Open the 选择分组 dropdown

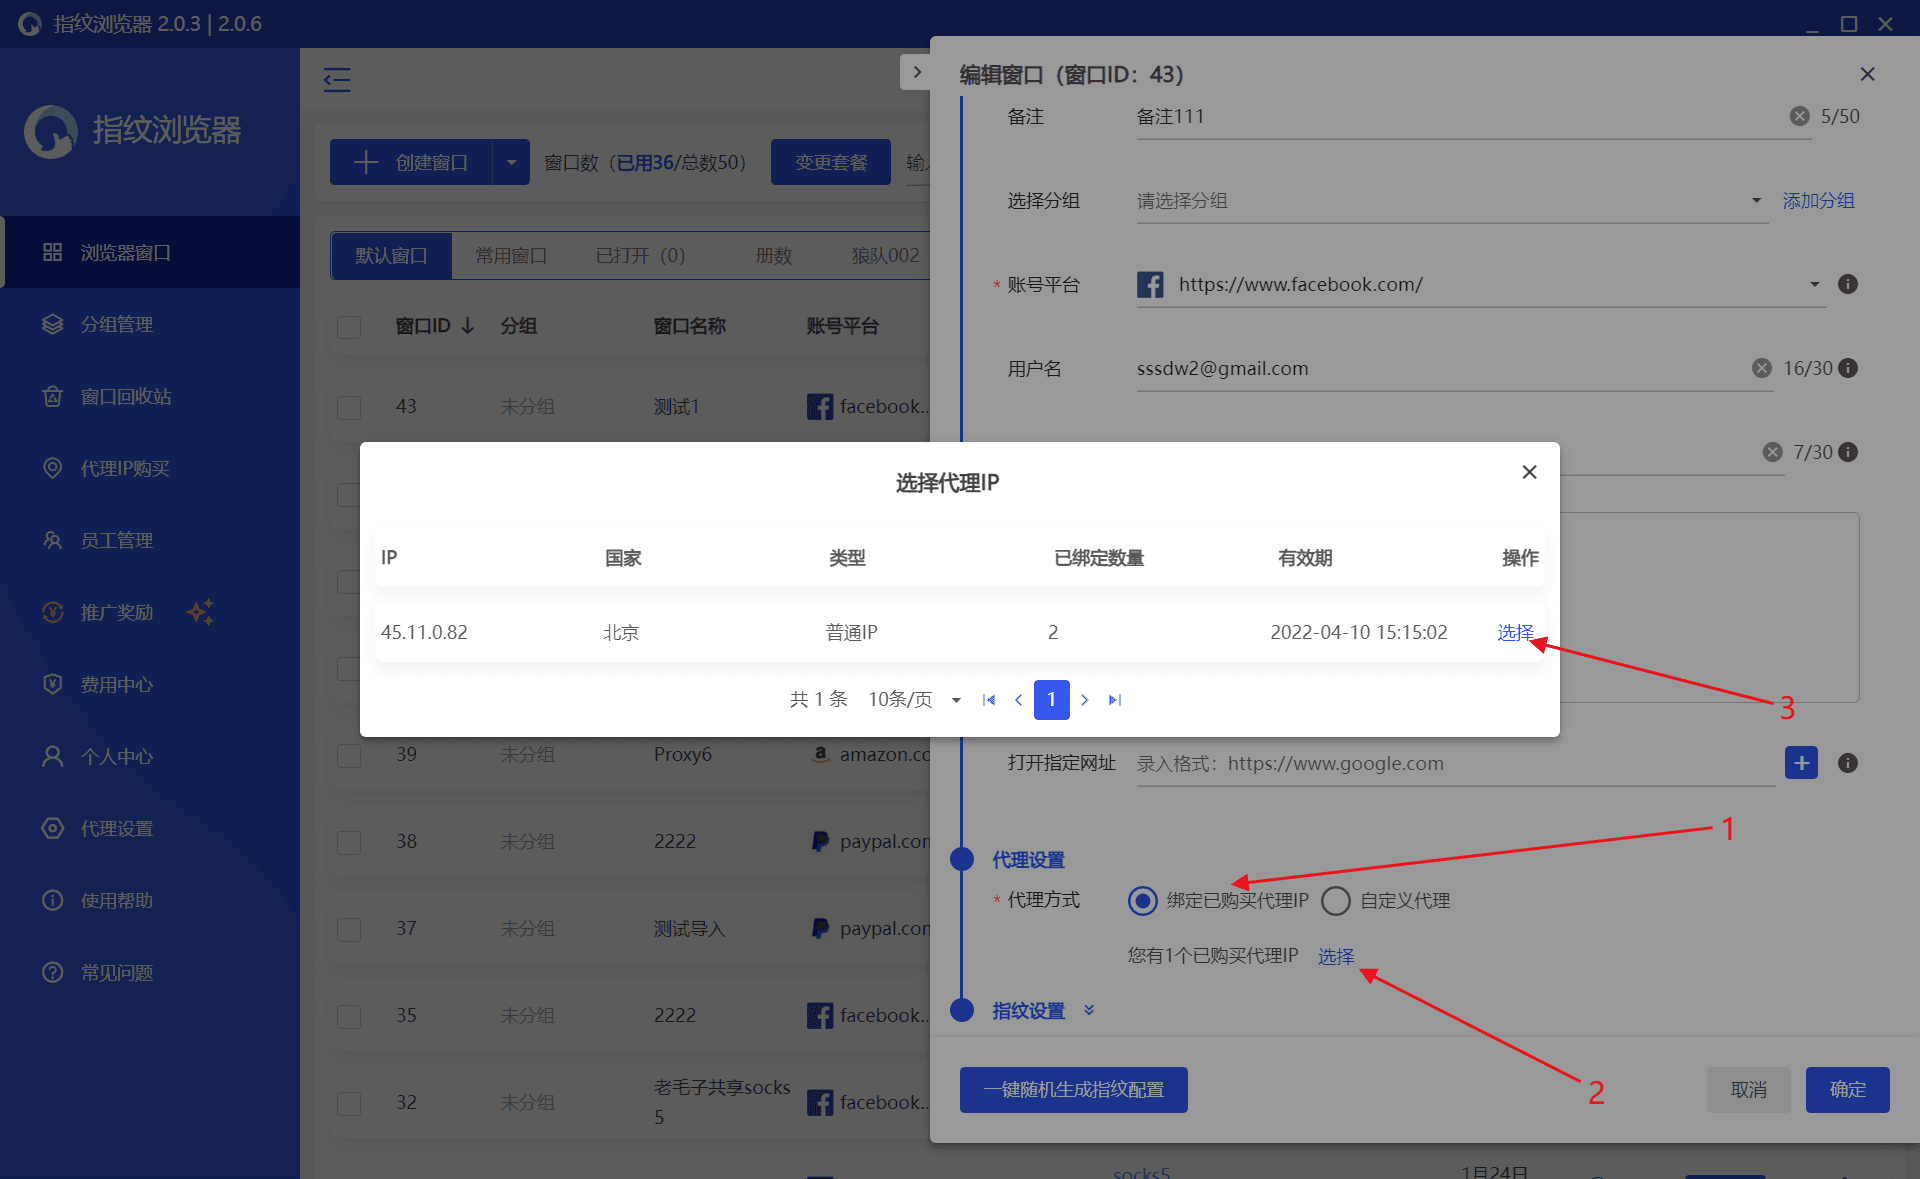pos(1450,201)
